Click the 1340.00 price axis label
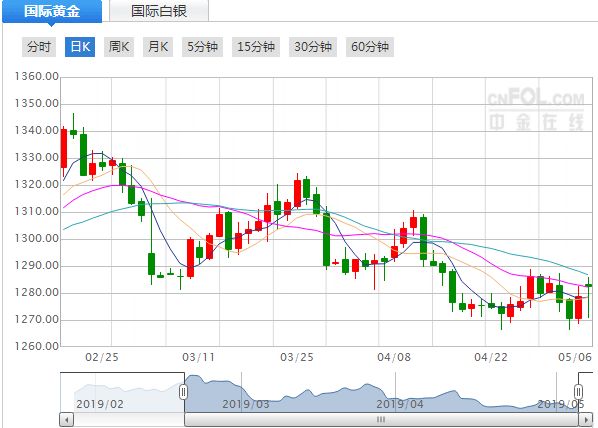 (x=37, y=130)
